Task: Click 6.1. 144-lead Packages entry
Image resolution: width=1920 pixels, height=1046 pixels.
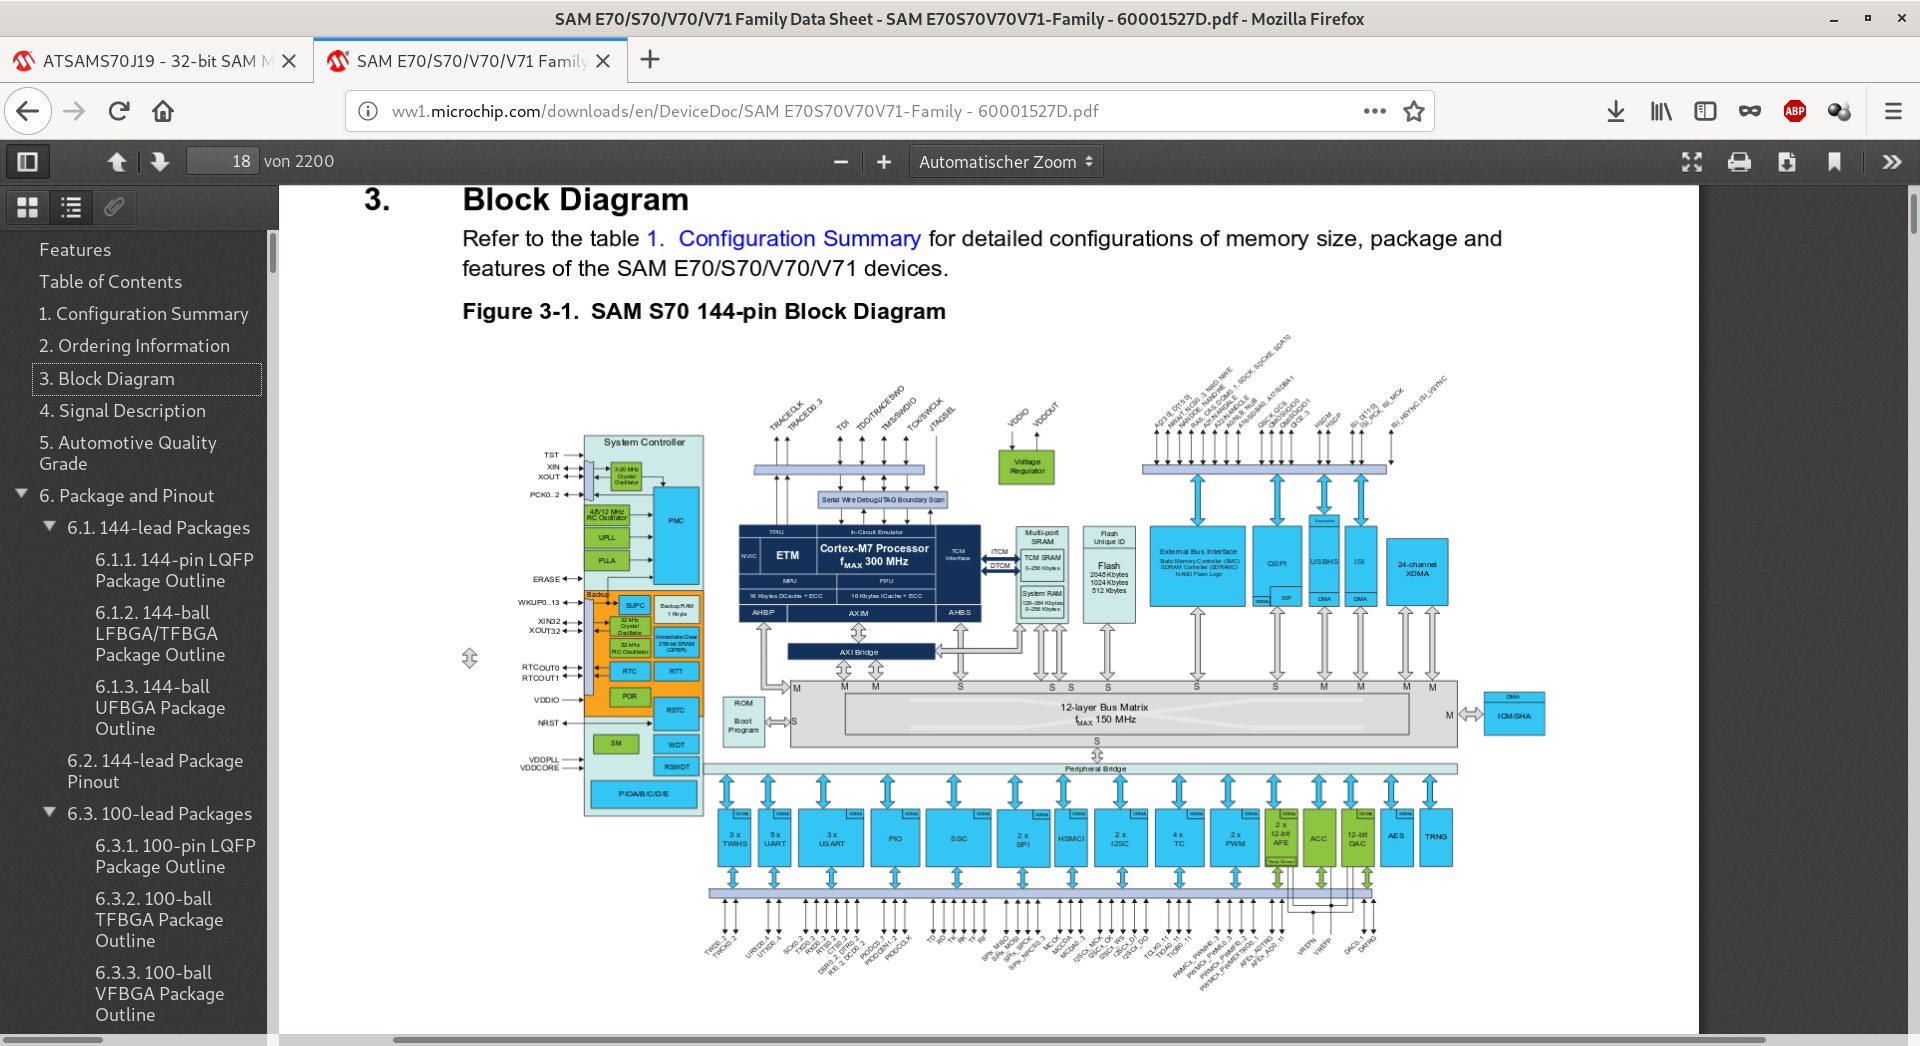Action: [x=158, y=528]
